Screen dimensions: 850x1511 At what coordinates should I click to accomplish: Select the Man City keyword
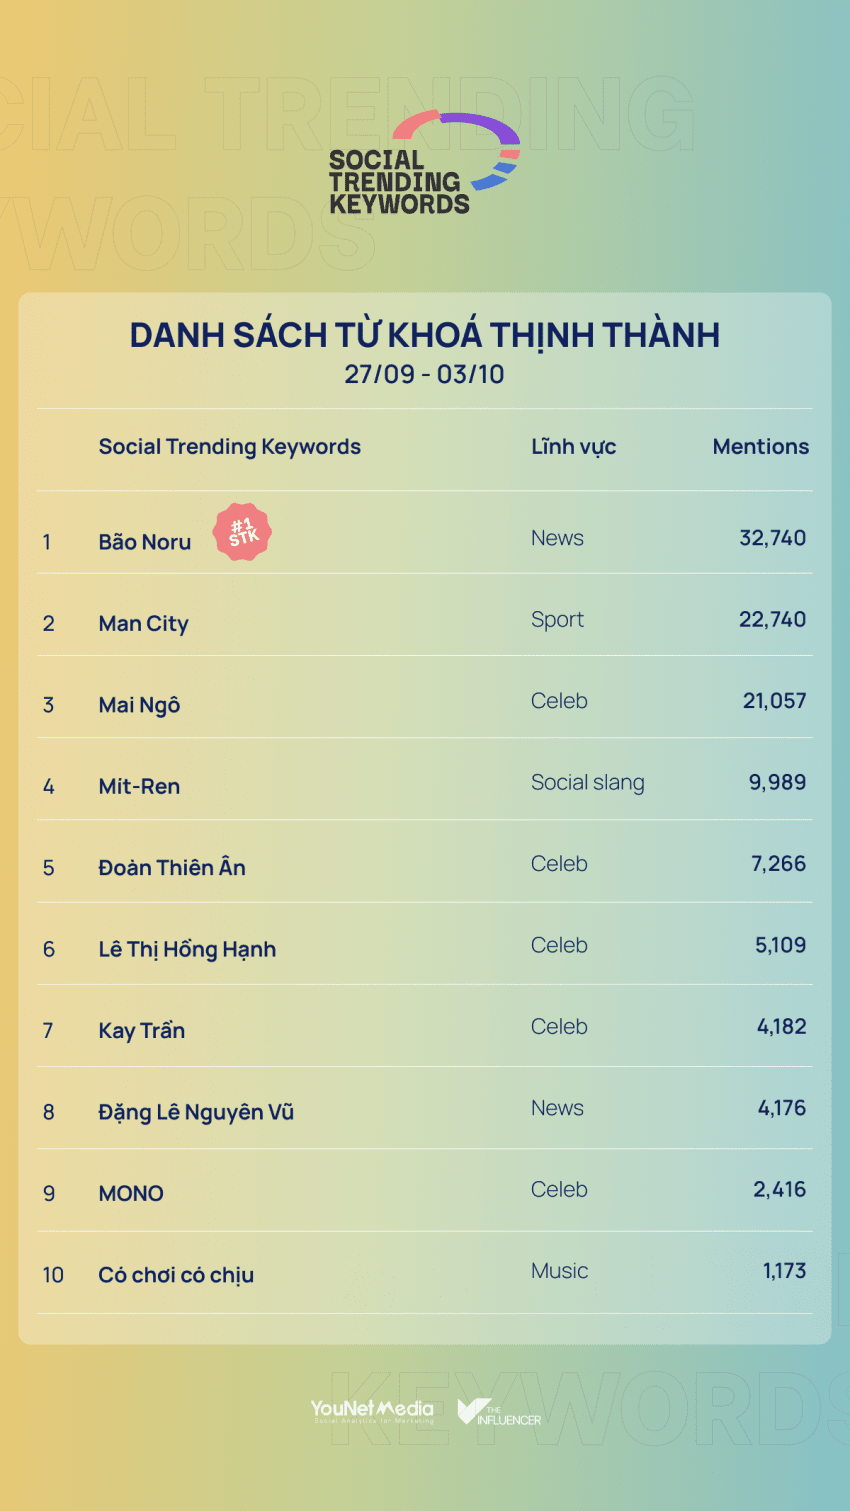(x=143, y=624)
